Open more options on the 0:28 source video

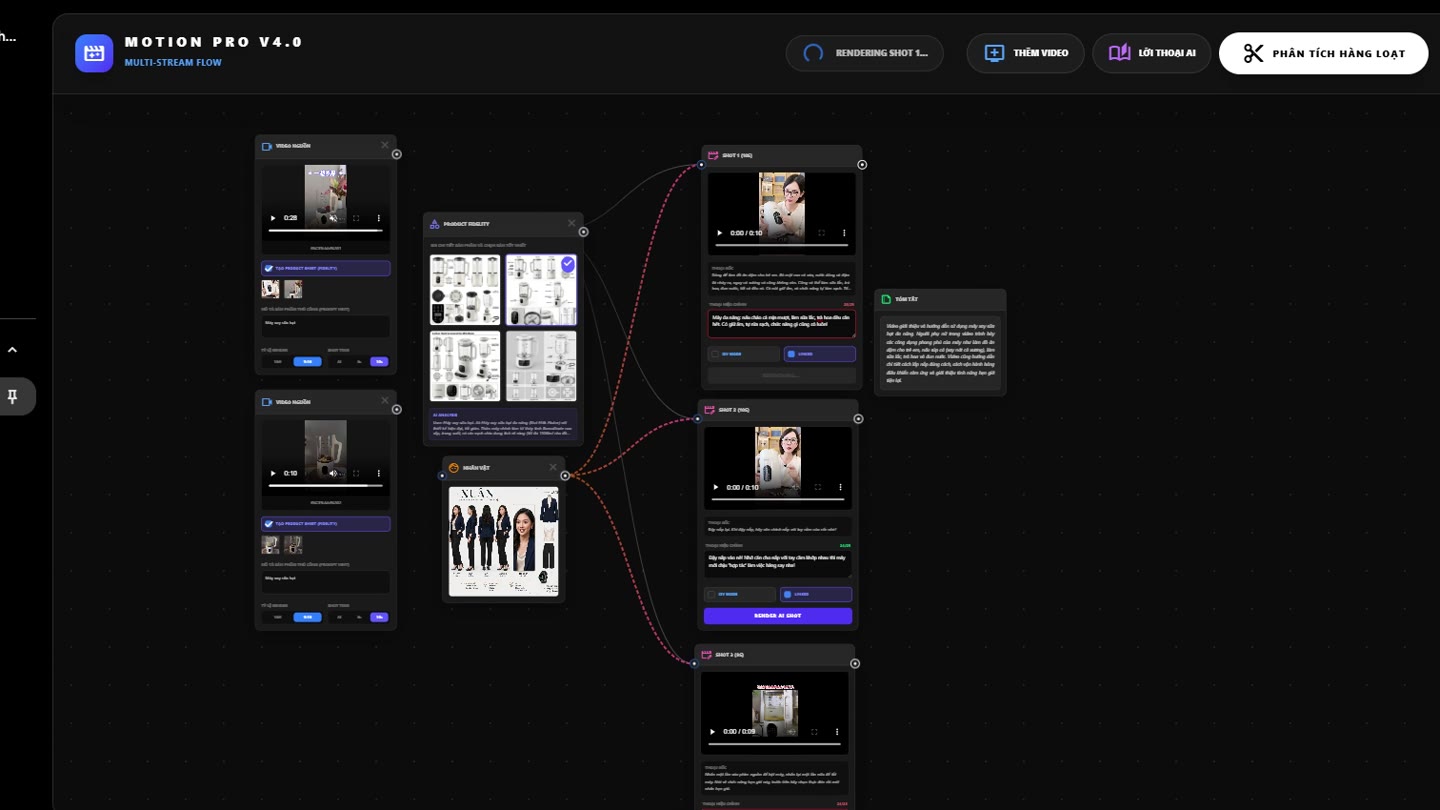(379, 218)
